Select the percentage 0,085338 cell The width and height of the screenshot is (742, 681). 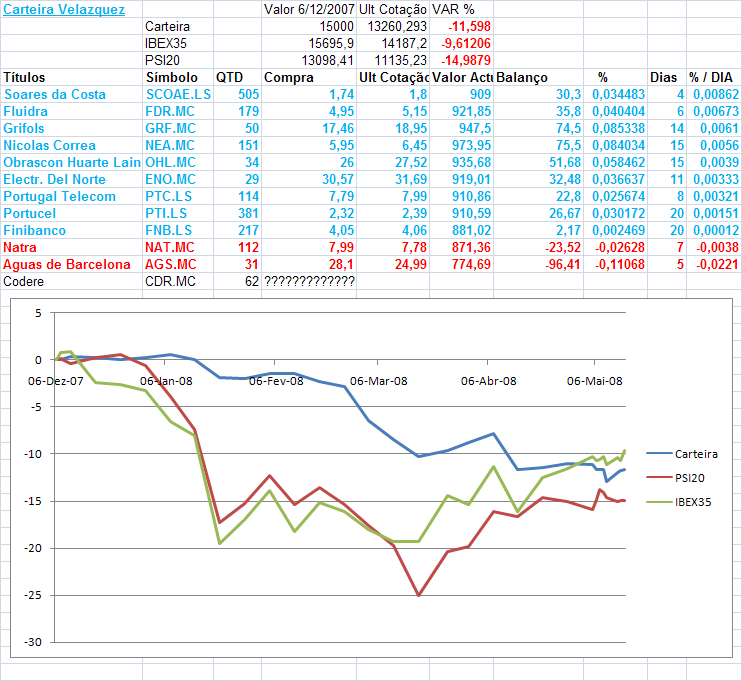[x=618, y=128]
